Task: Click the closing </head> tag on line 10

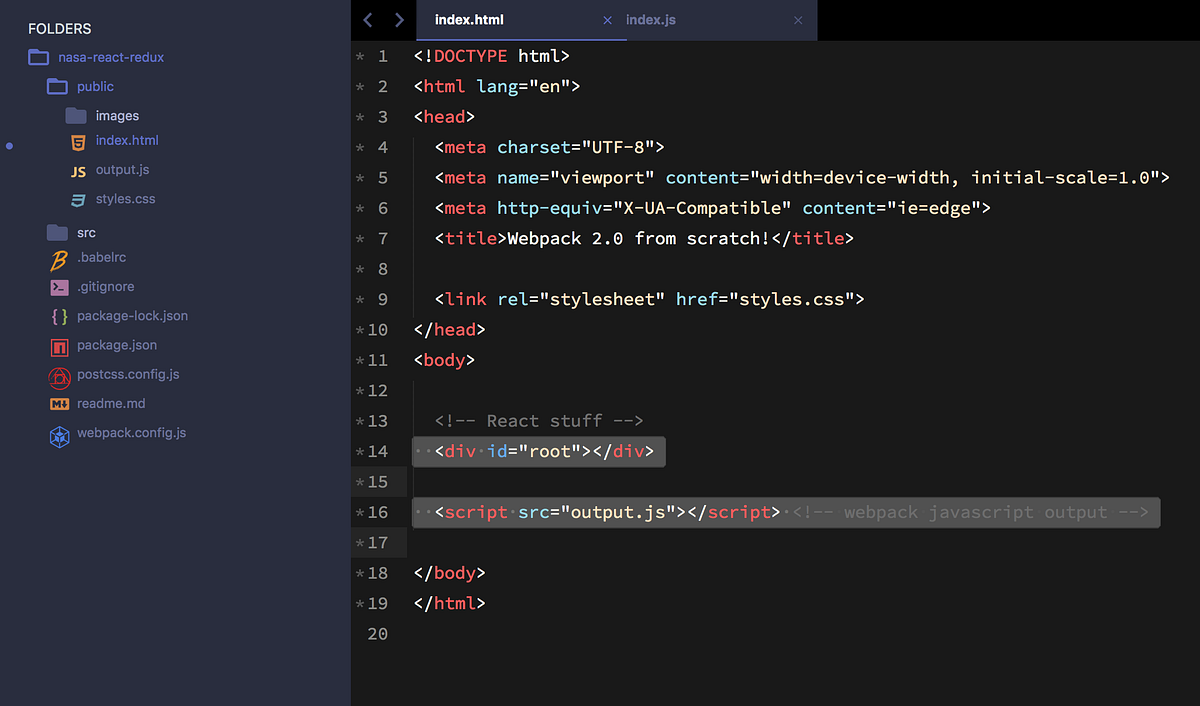Action: 449,330
